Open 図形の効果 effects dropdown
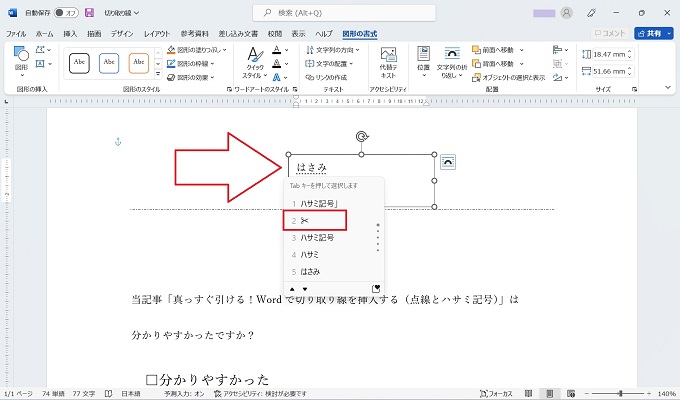This screenshot has height=400, width=680. point(191,77)
